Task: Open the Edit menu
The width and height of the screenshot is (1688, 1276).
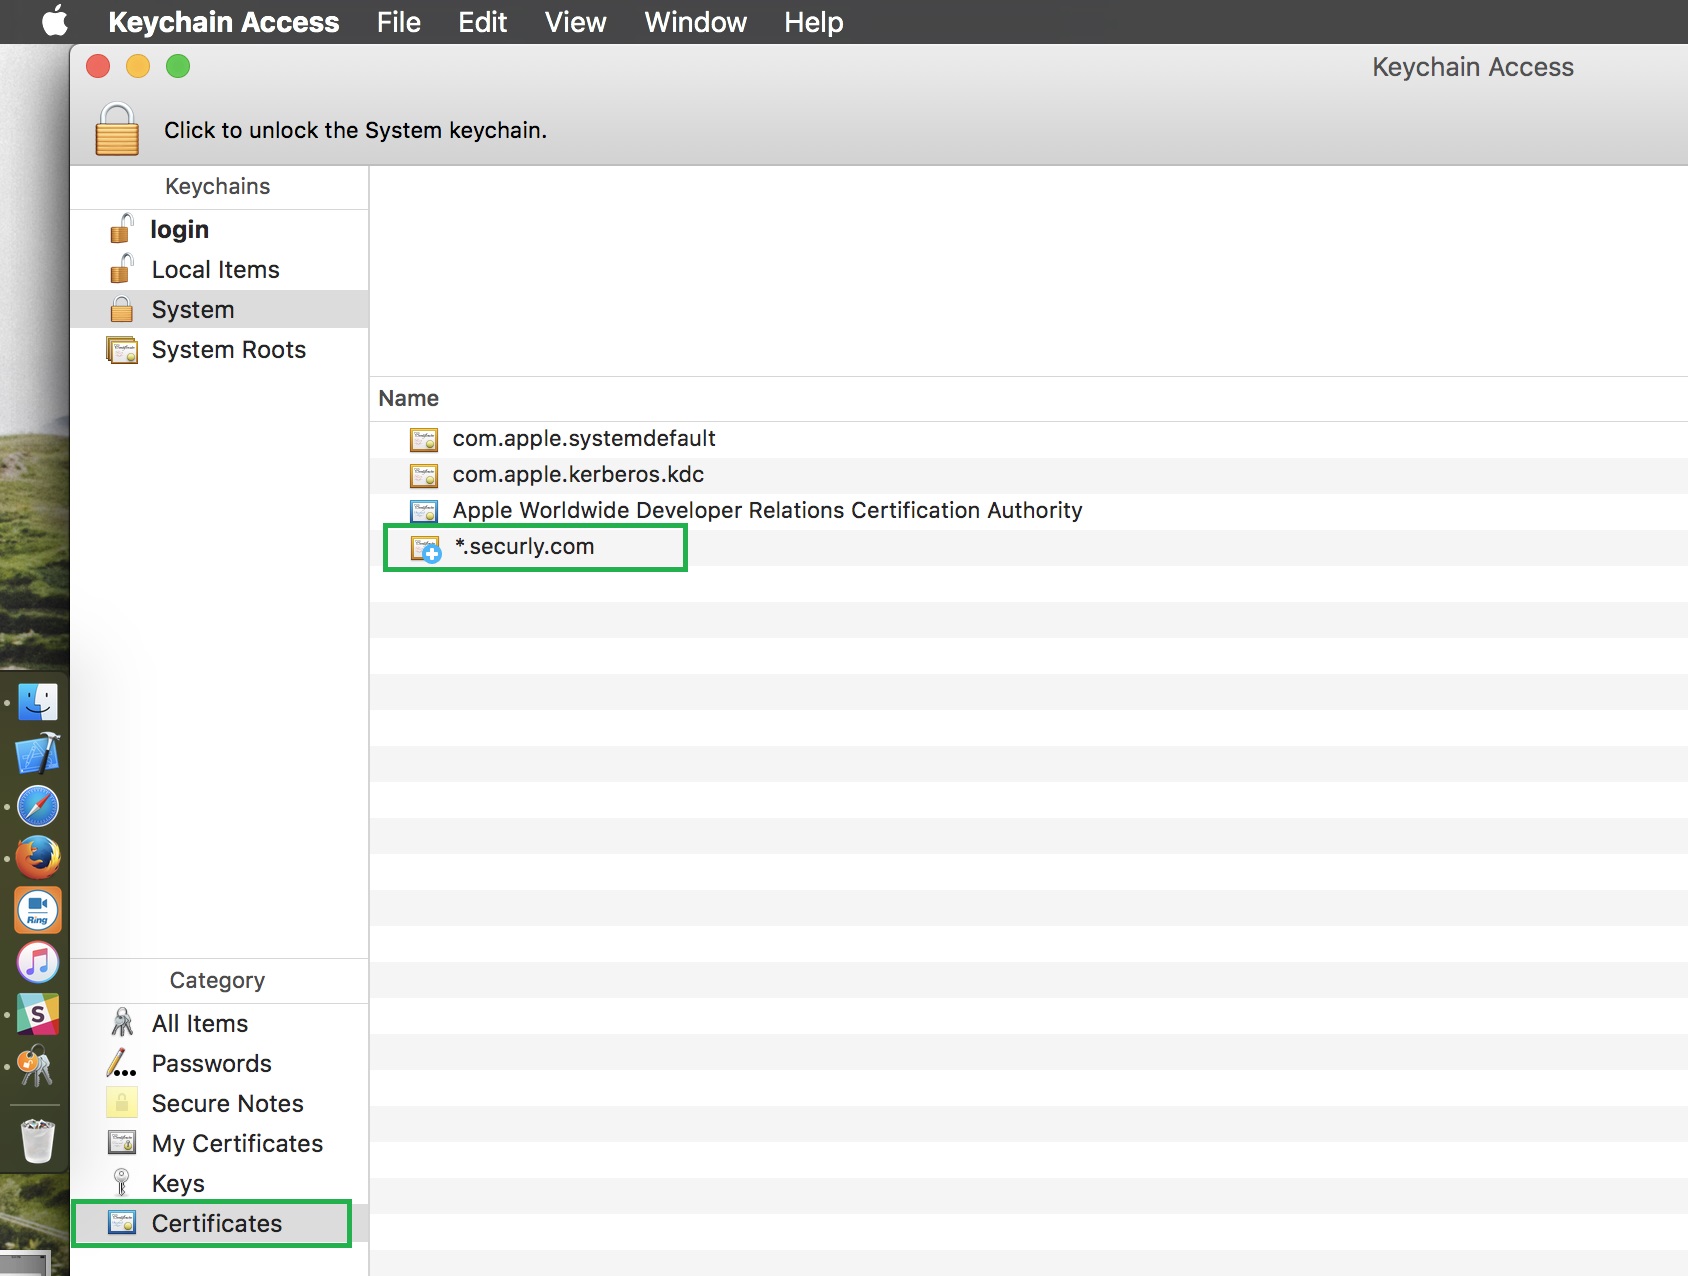Action: click(482, 22)
